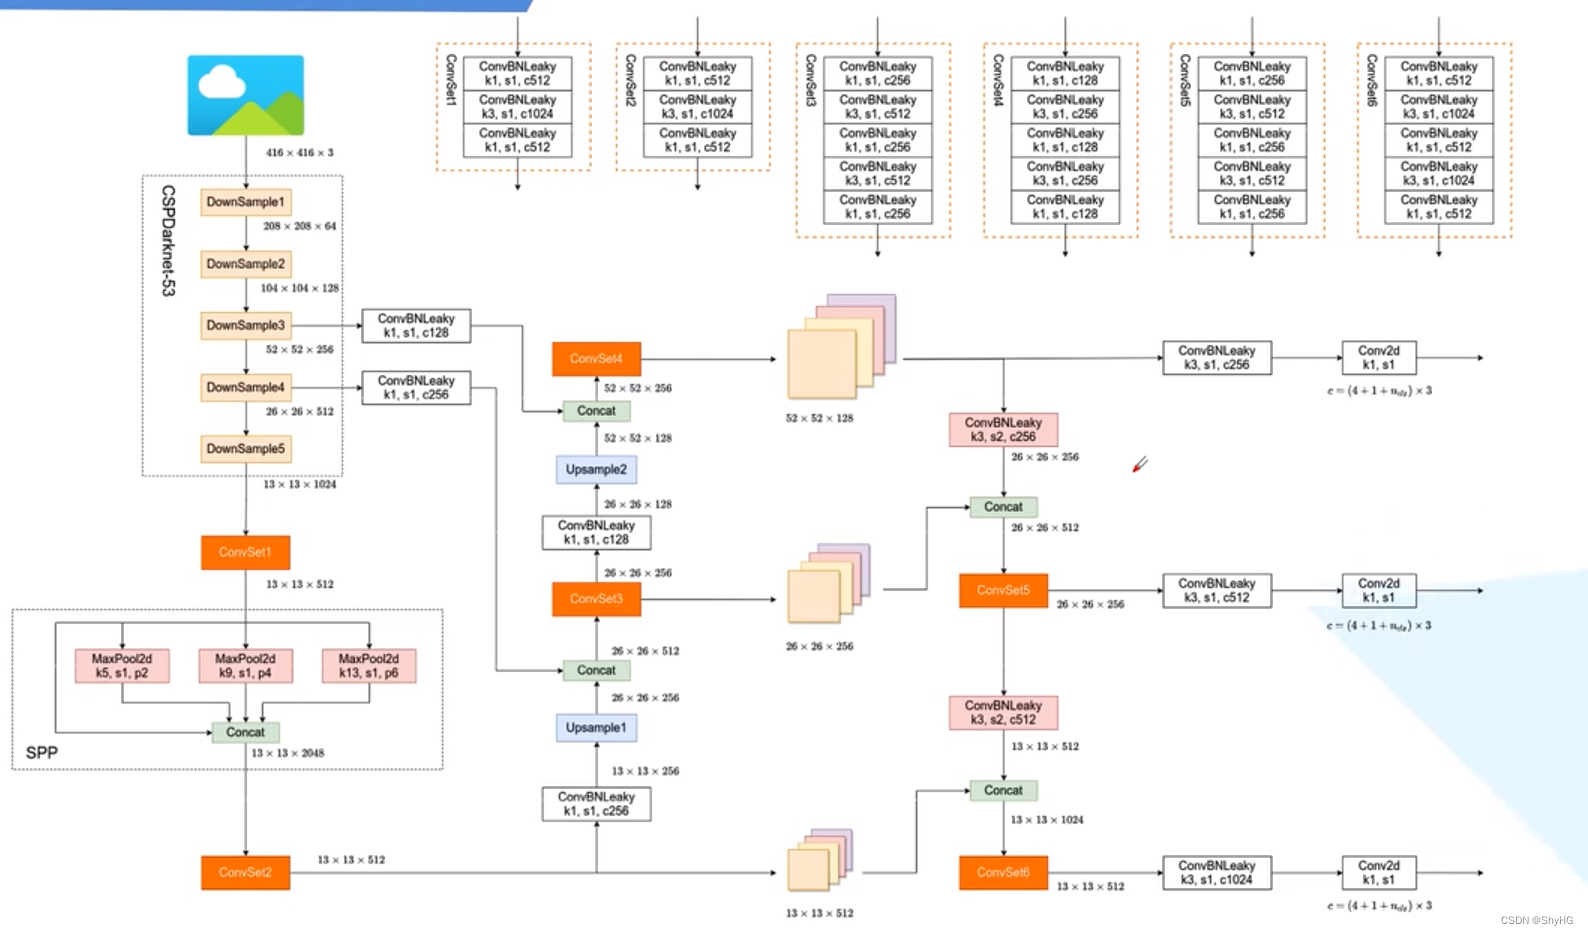Screen dimensions: 1588x935
Task: Click the orange ConvSet1 block
Action: pyautogui.click(x=246, y=552)
